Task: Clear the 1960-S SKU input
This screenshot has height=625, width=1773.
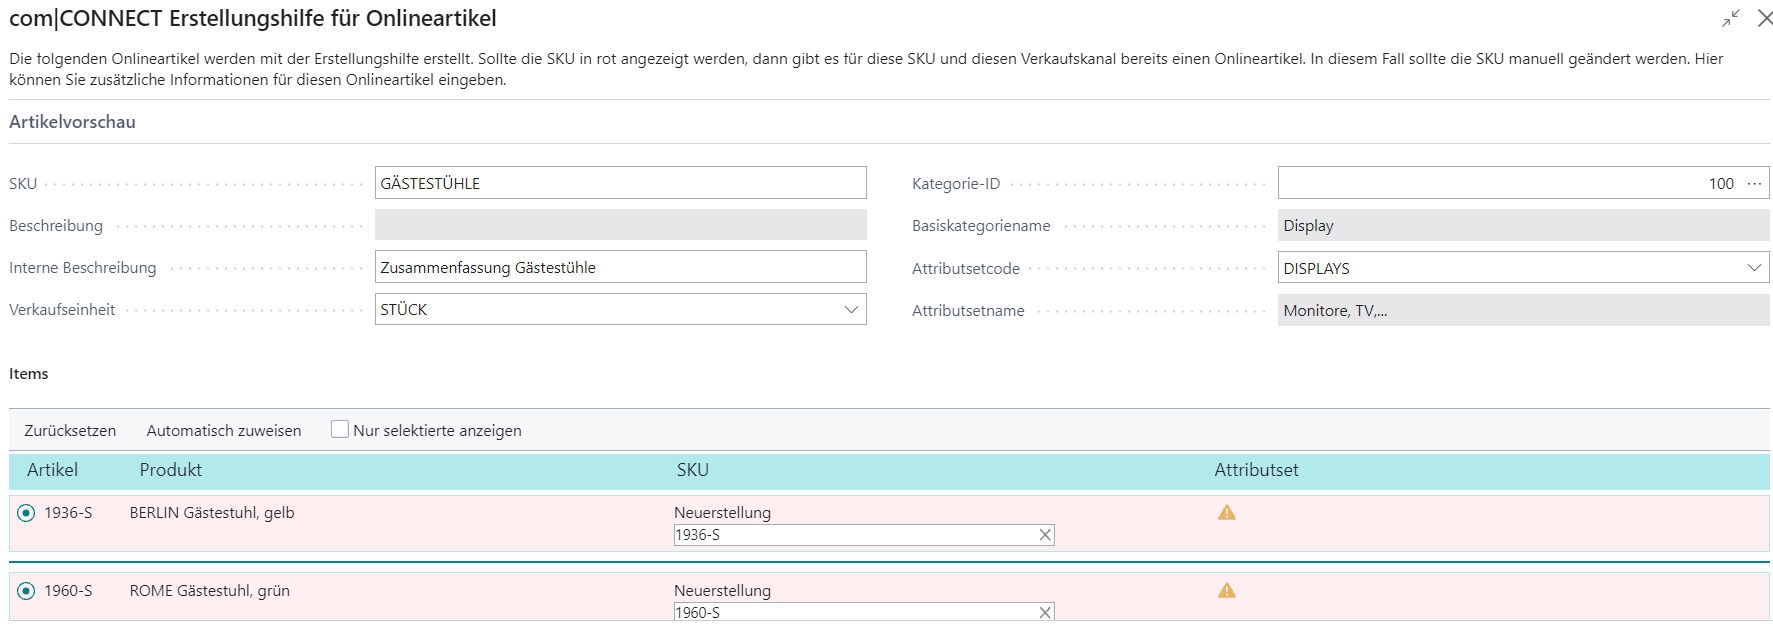Action: click(1045, 612)
